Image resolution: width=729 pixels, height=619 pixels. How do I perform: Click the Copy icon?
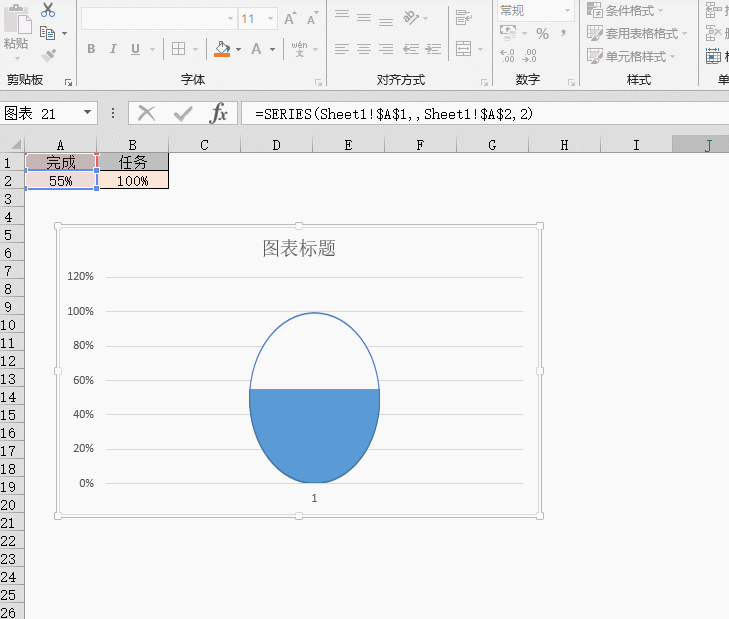pyautogui.click(x=47, y=33)
